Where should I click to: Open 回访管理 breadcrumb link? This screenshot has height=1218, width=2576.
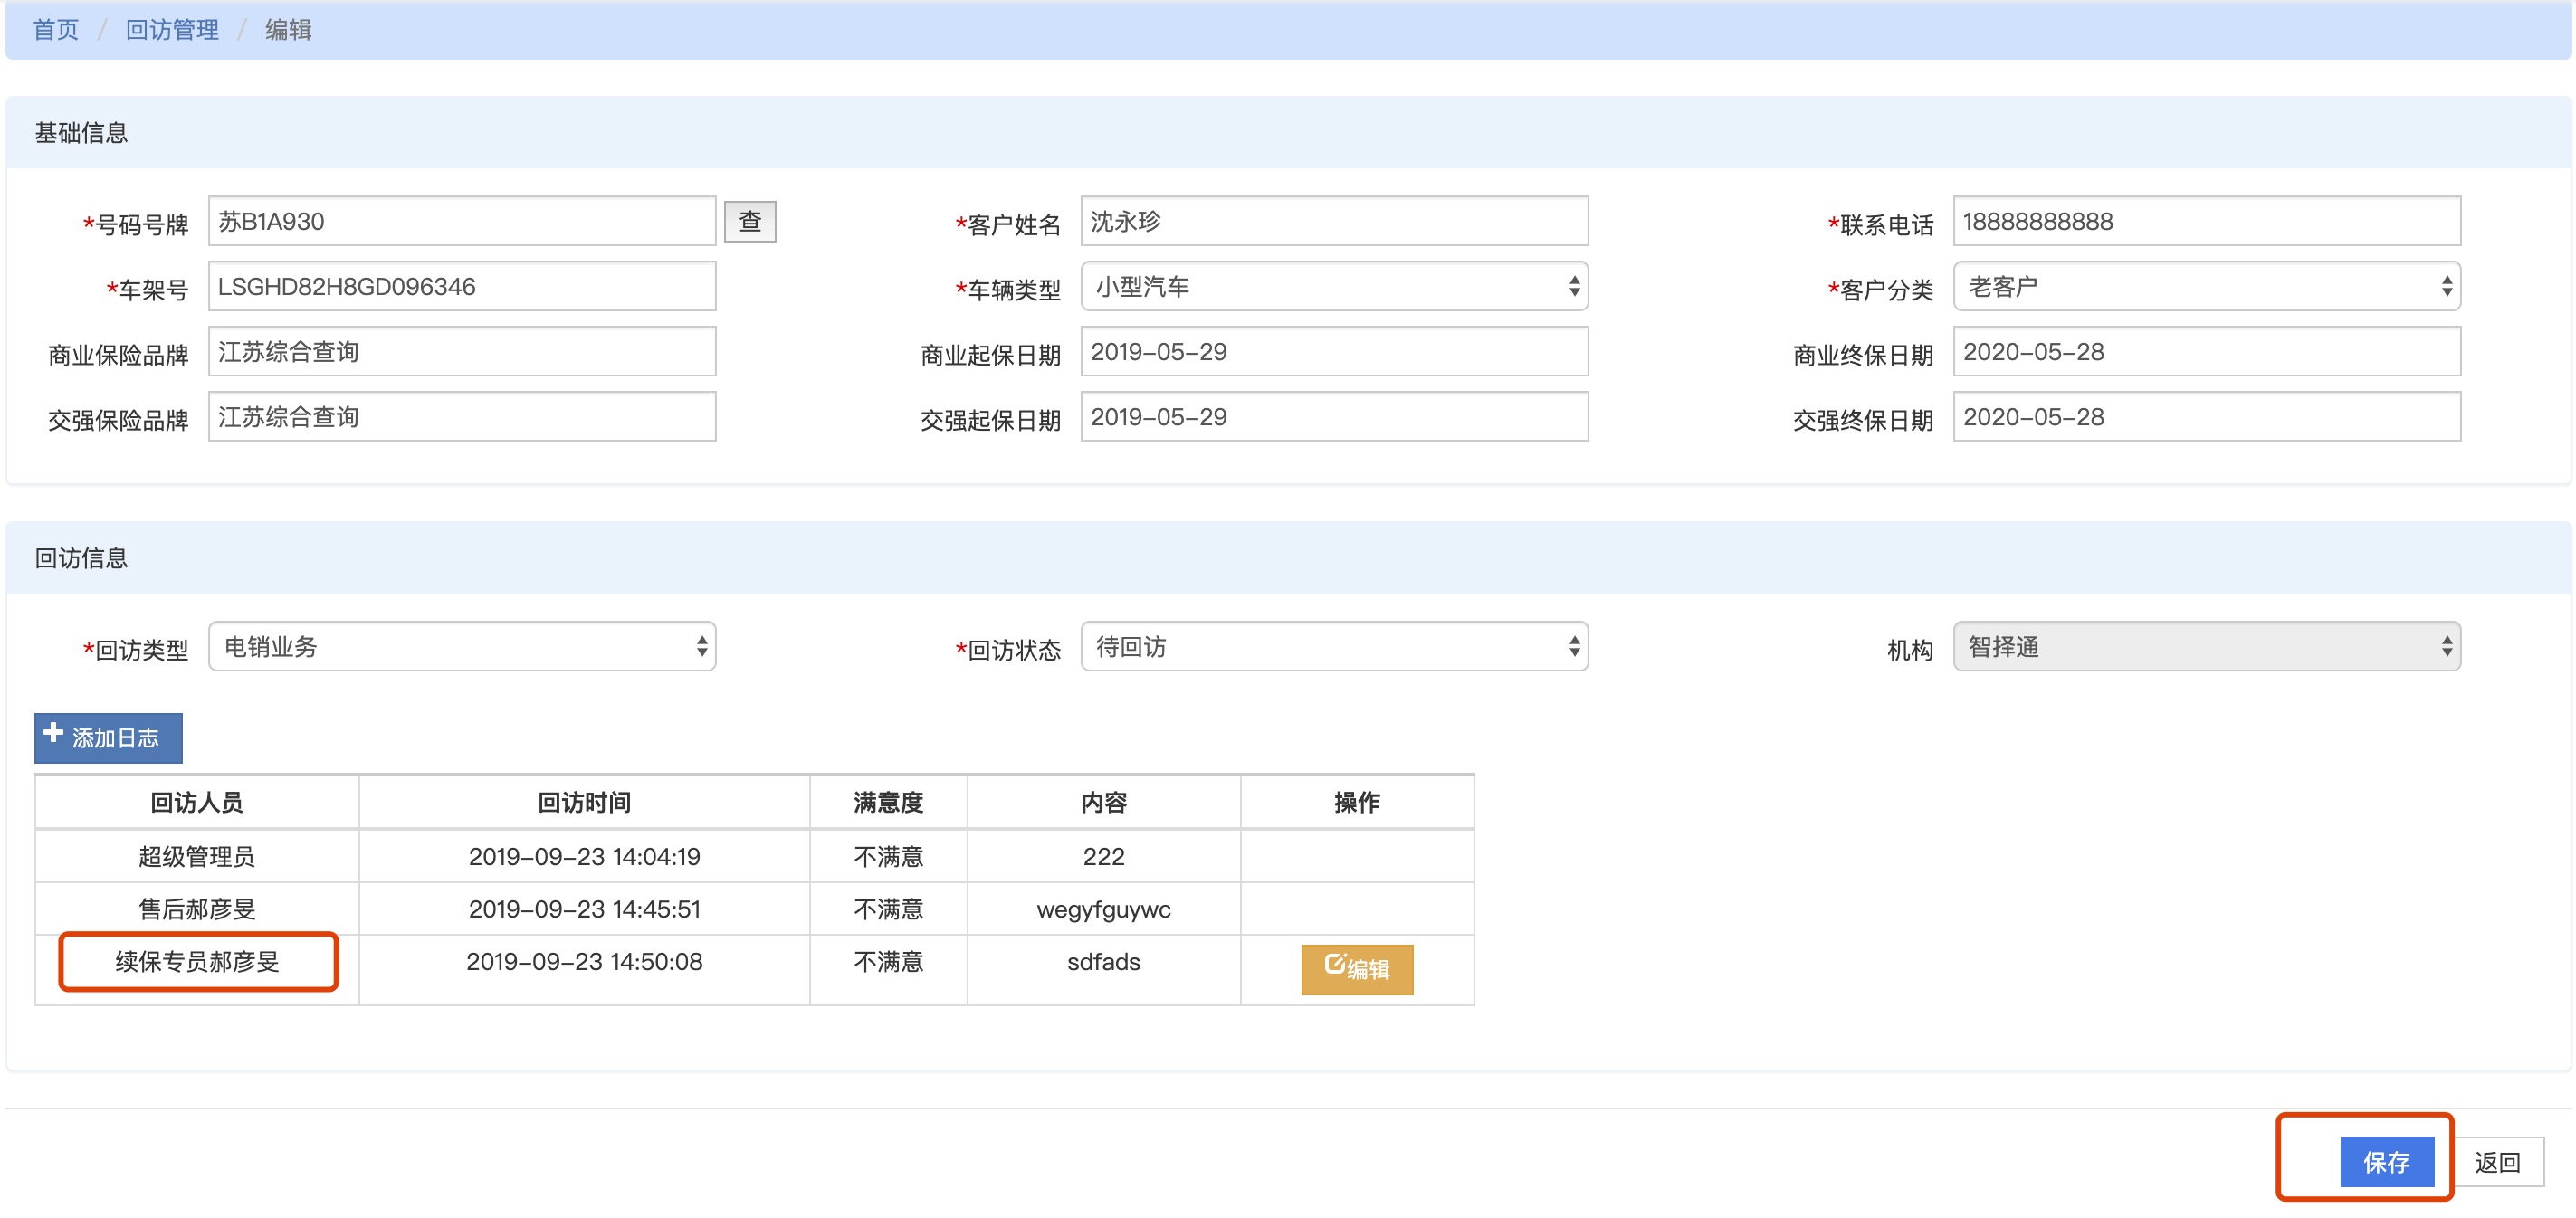click(x=172, y=30)
